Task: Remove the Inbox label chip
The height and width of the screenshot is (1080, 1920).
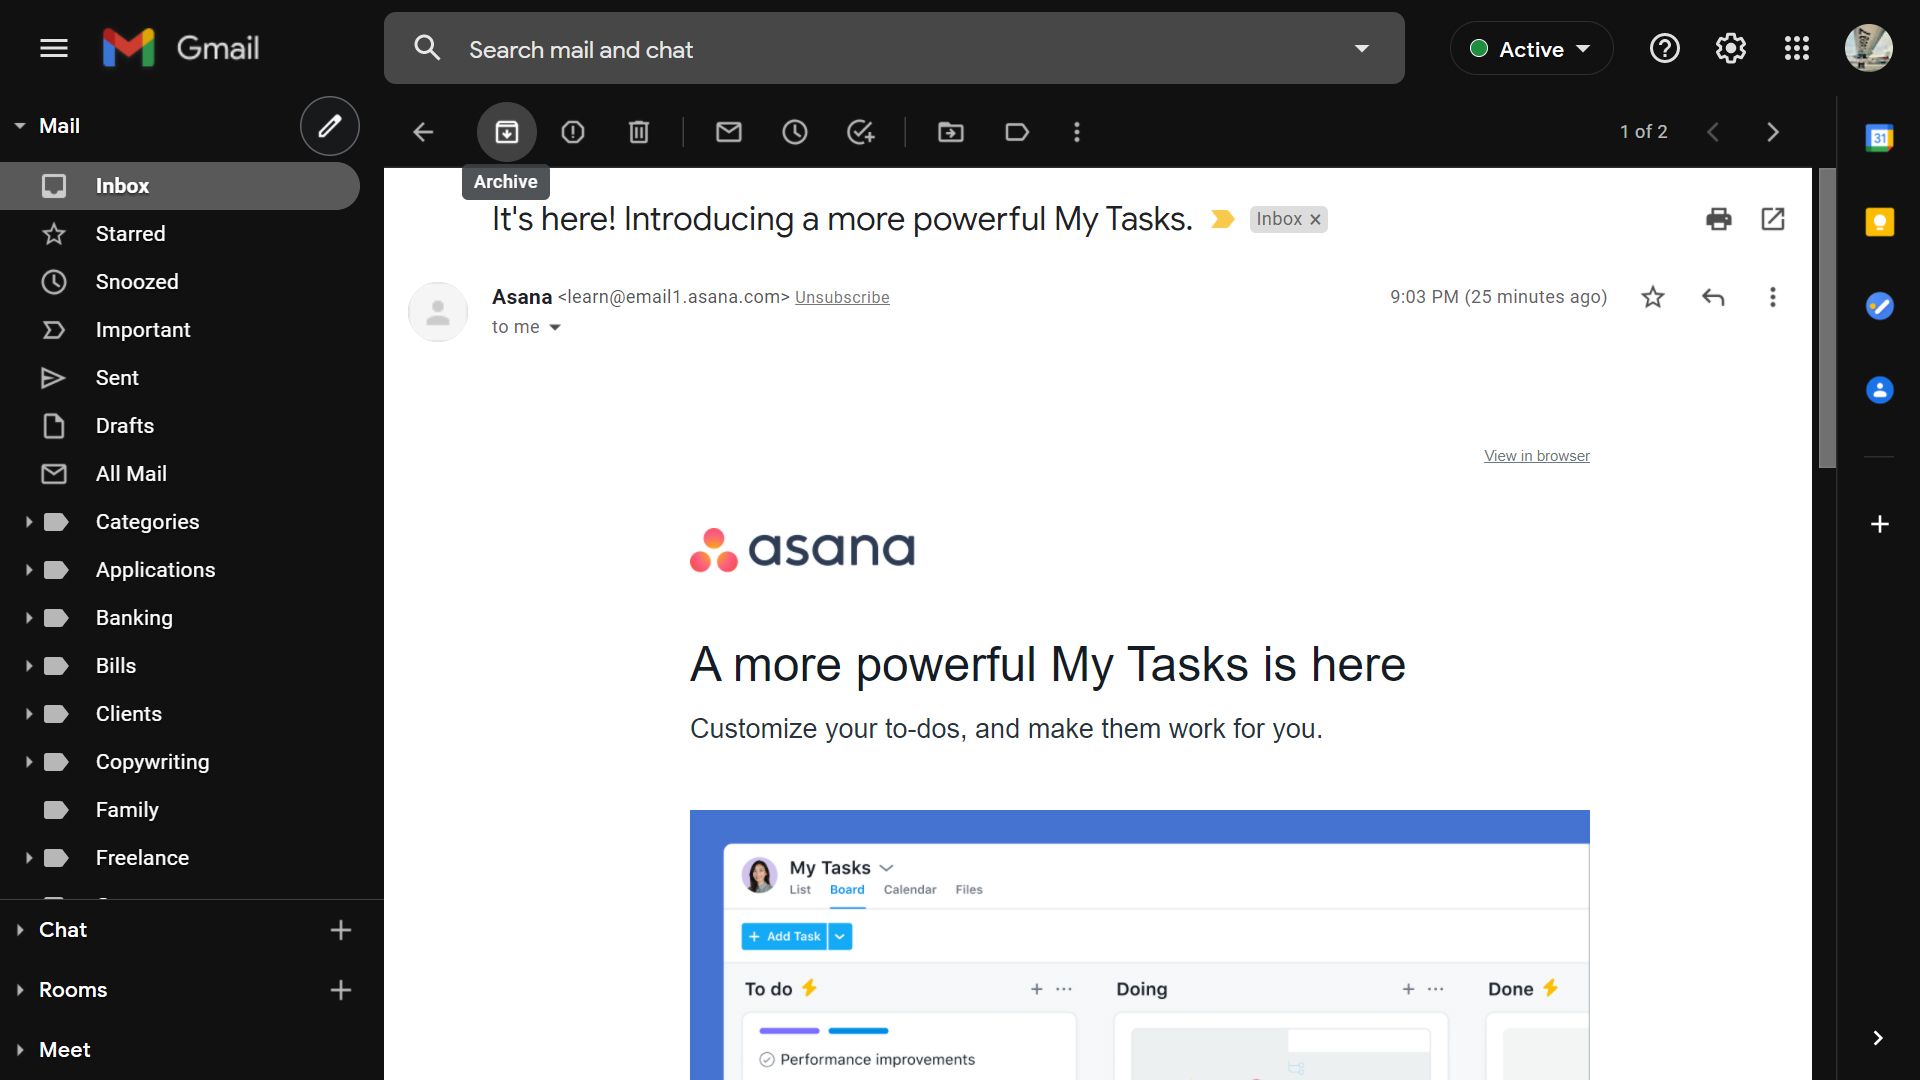Action: 1315,219
